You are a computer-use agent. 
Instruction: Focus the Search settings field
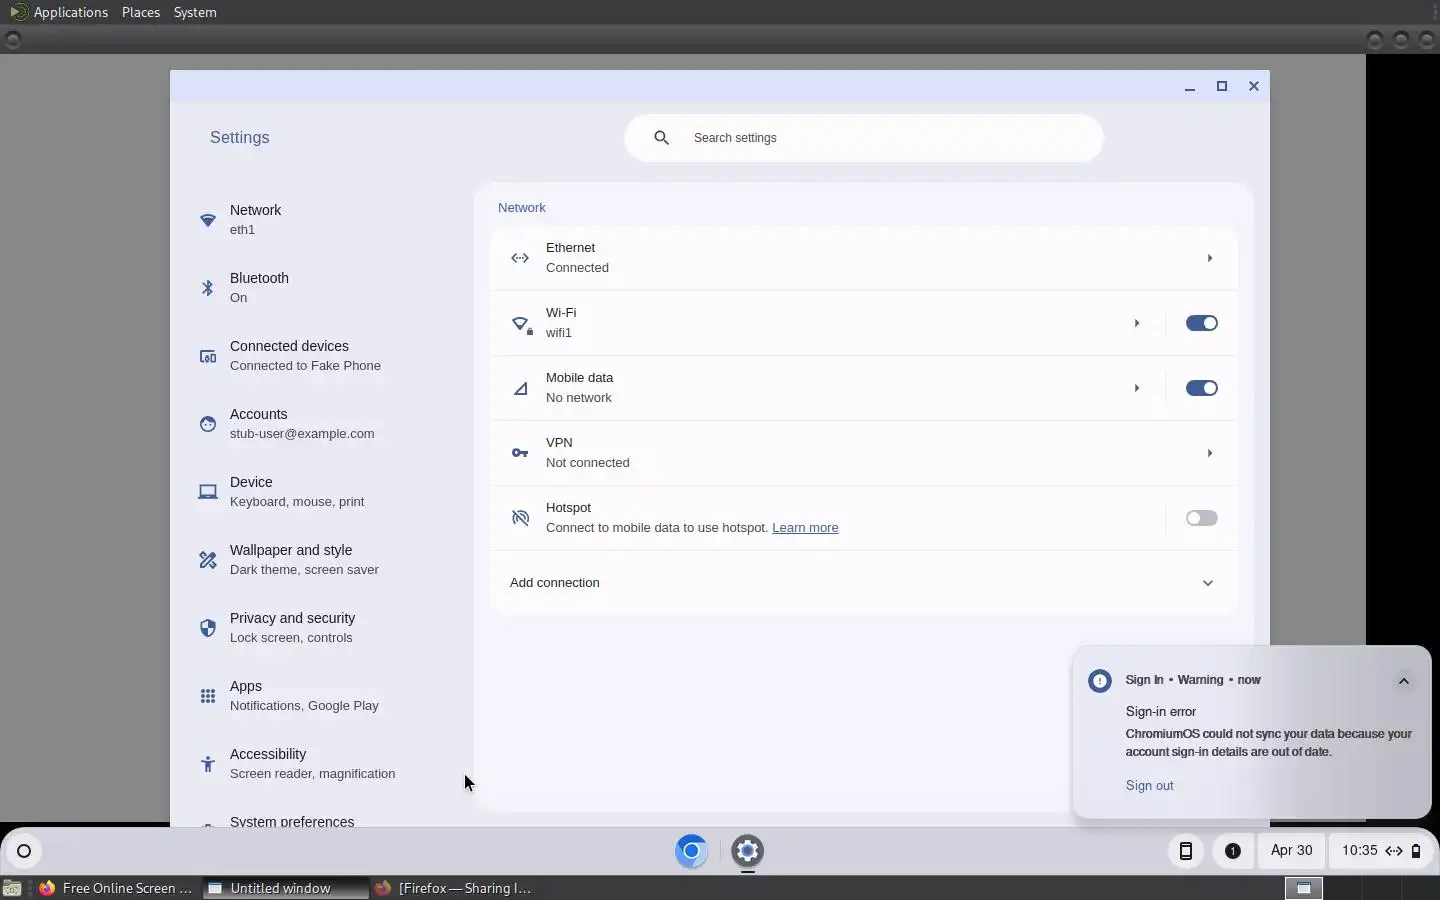(x=864, y=138)
